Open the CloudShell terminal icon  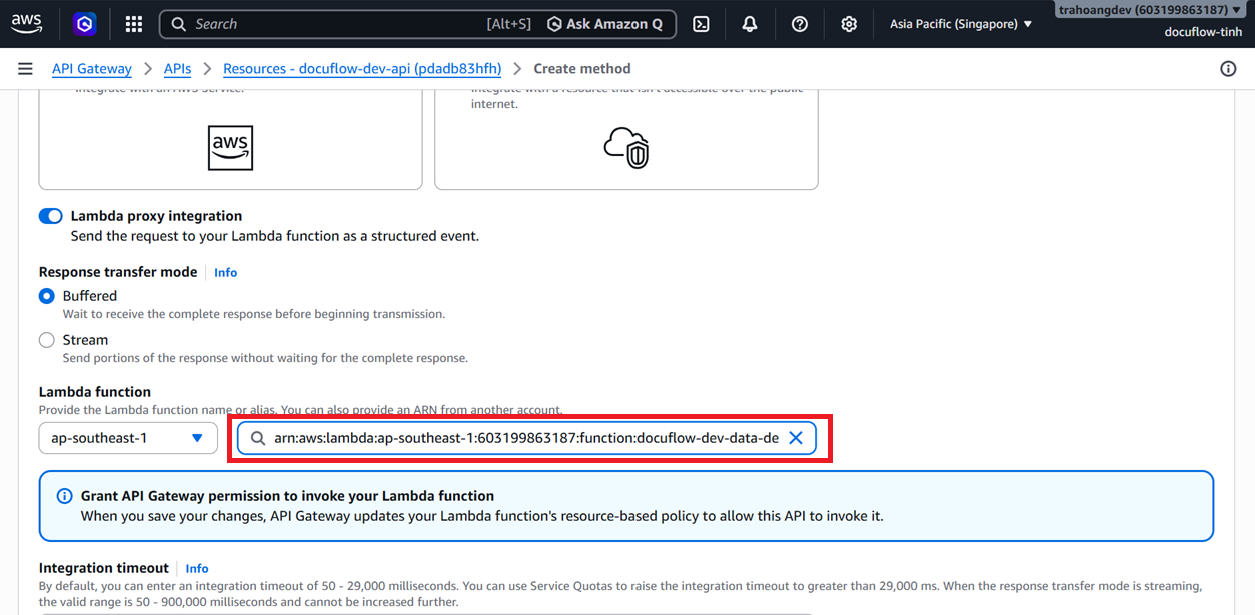[x=701, y=24]
